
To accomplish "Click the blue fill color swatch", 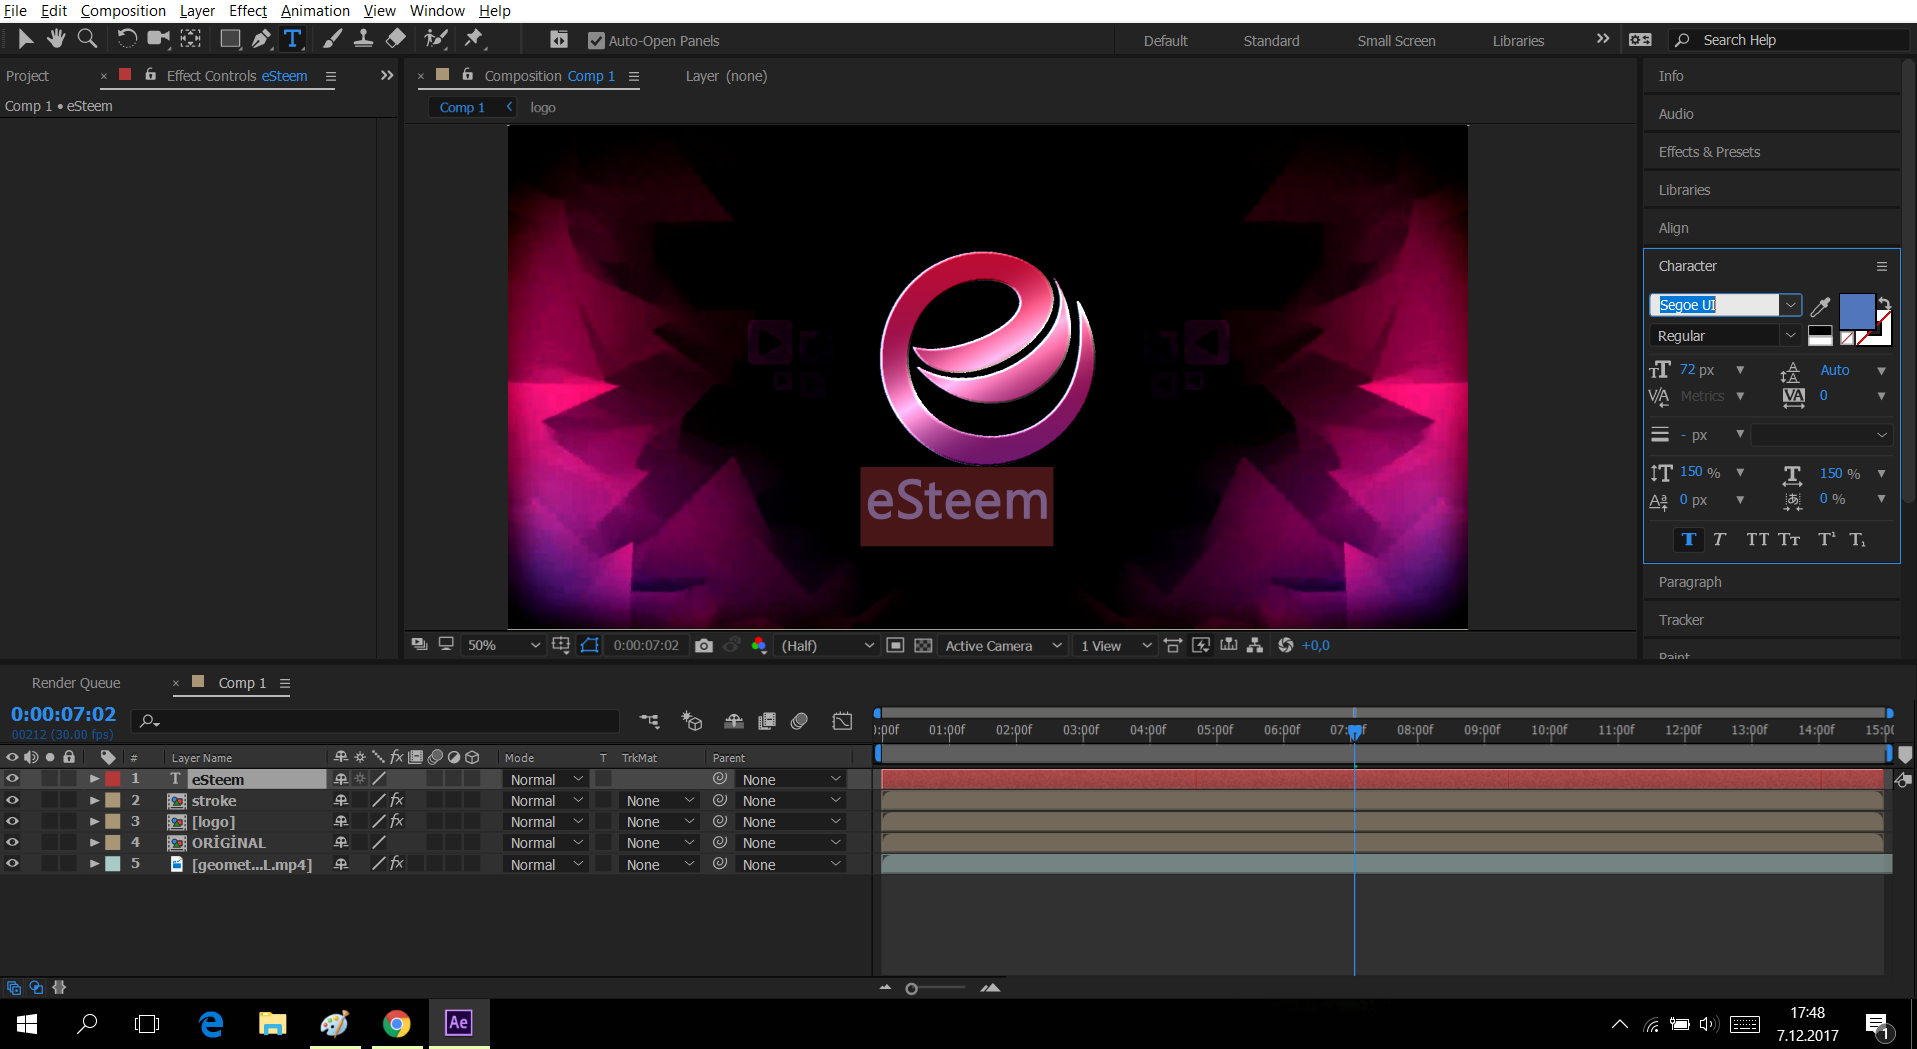I will click(x=1856, y=310).
